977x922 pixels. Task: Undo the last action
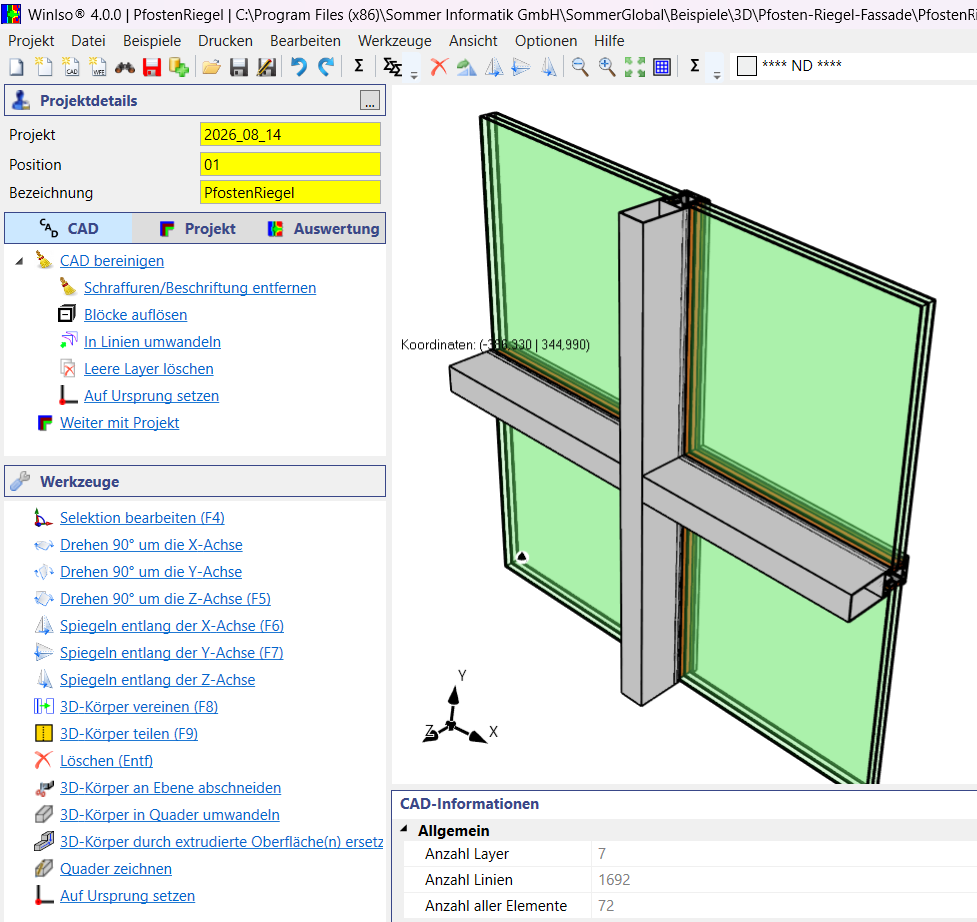click(x=299, y=67)
